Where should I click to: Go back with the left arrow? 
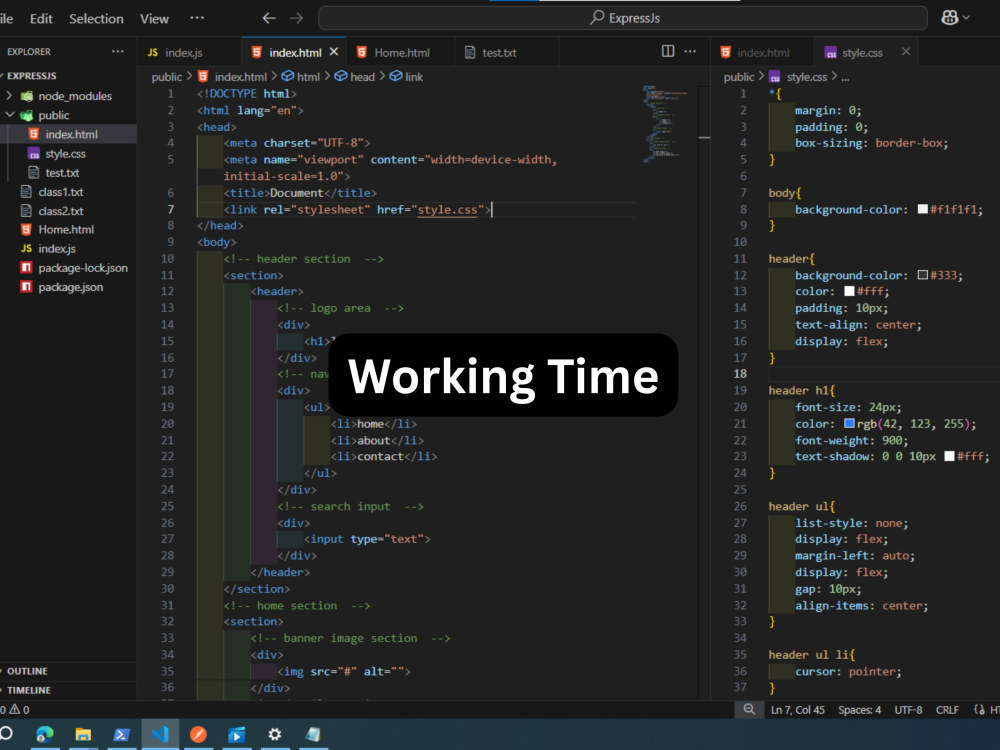269,18
